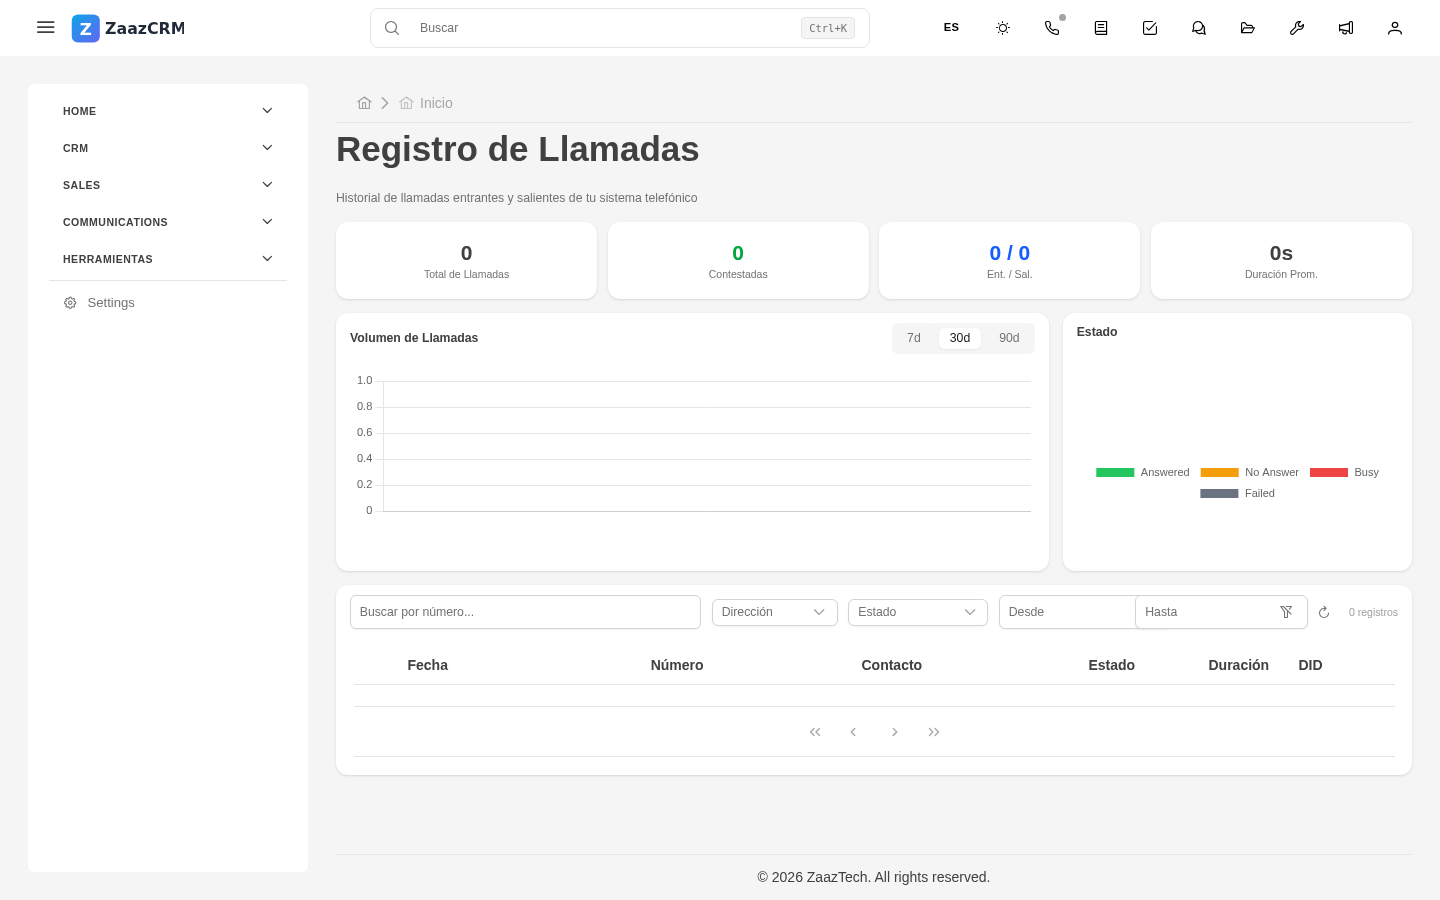Expand the SALES sidebar section
Image resolution: width=1440 pixels, height=900 pixels.
[168, 185]
